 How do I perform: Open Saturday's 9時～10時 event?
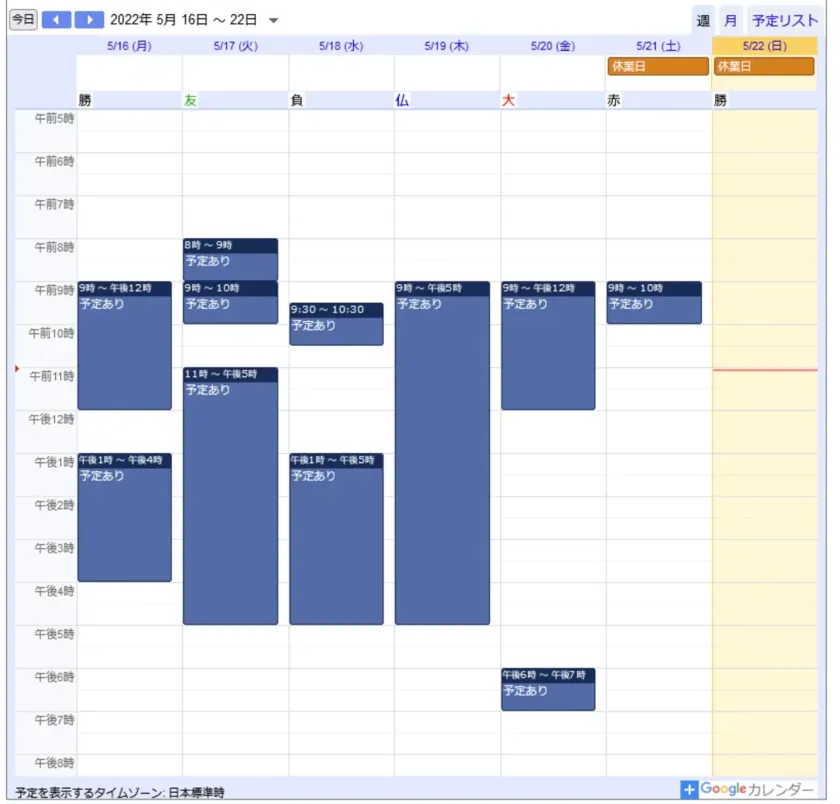[653, 303]
